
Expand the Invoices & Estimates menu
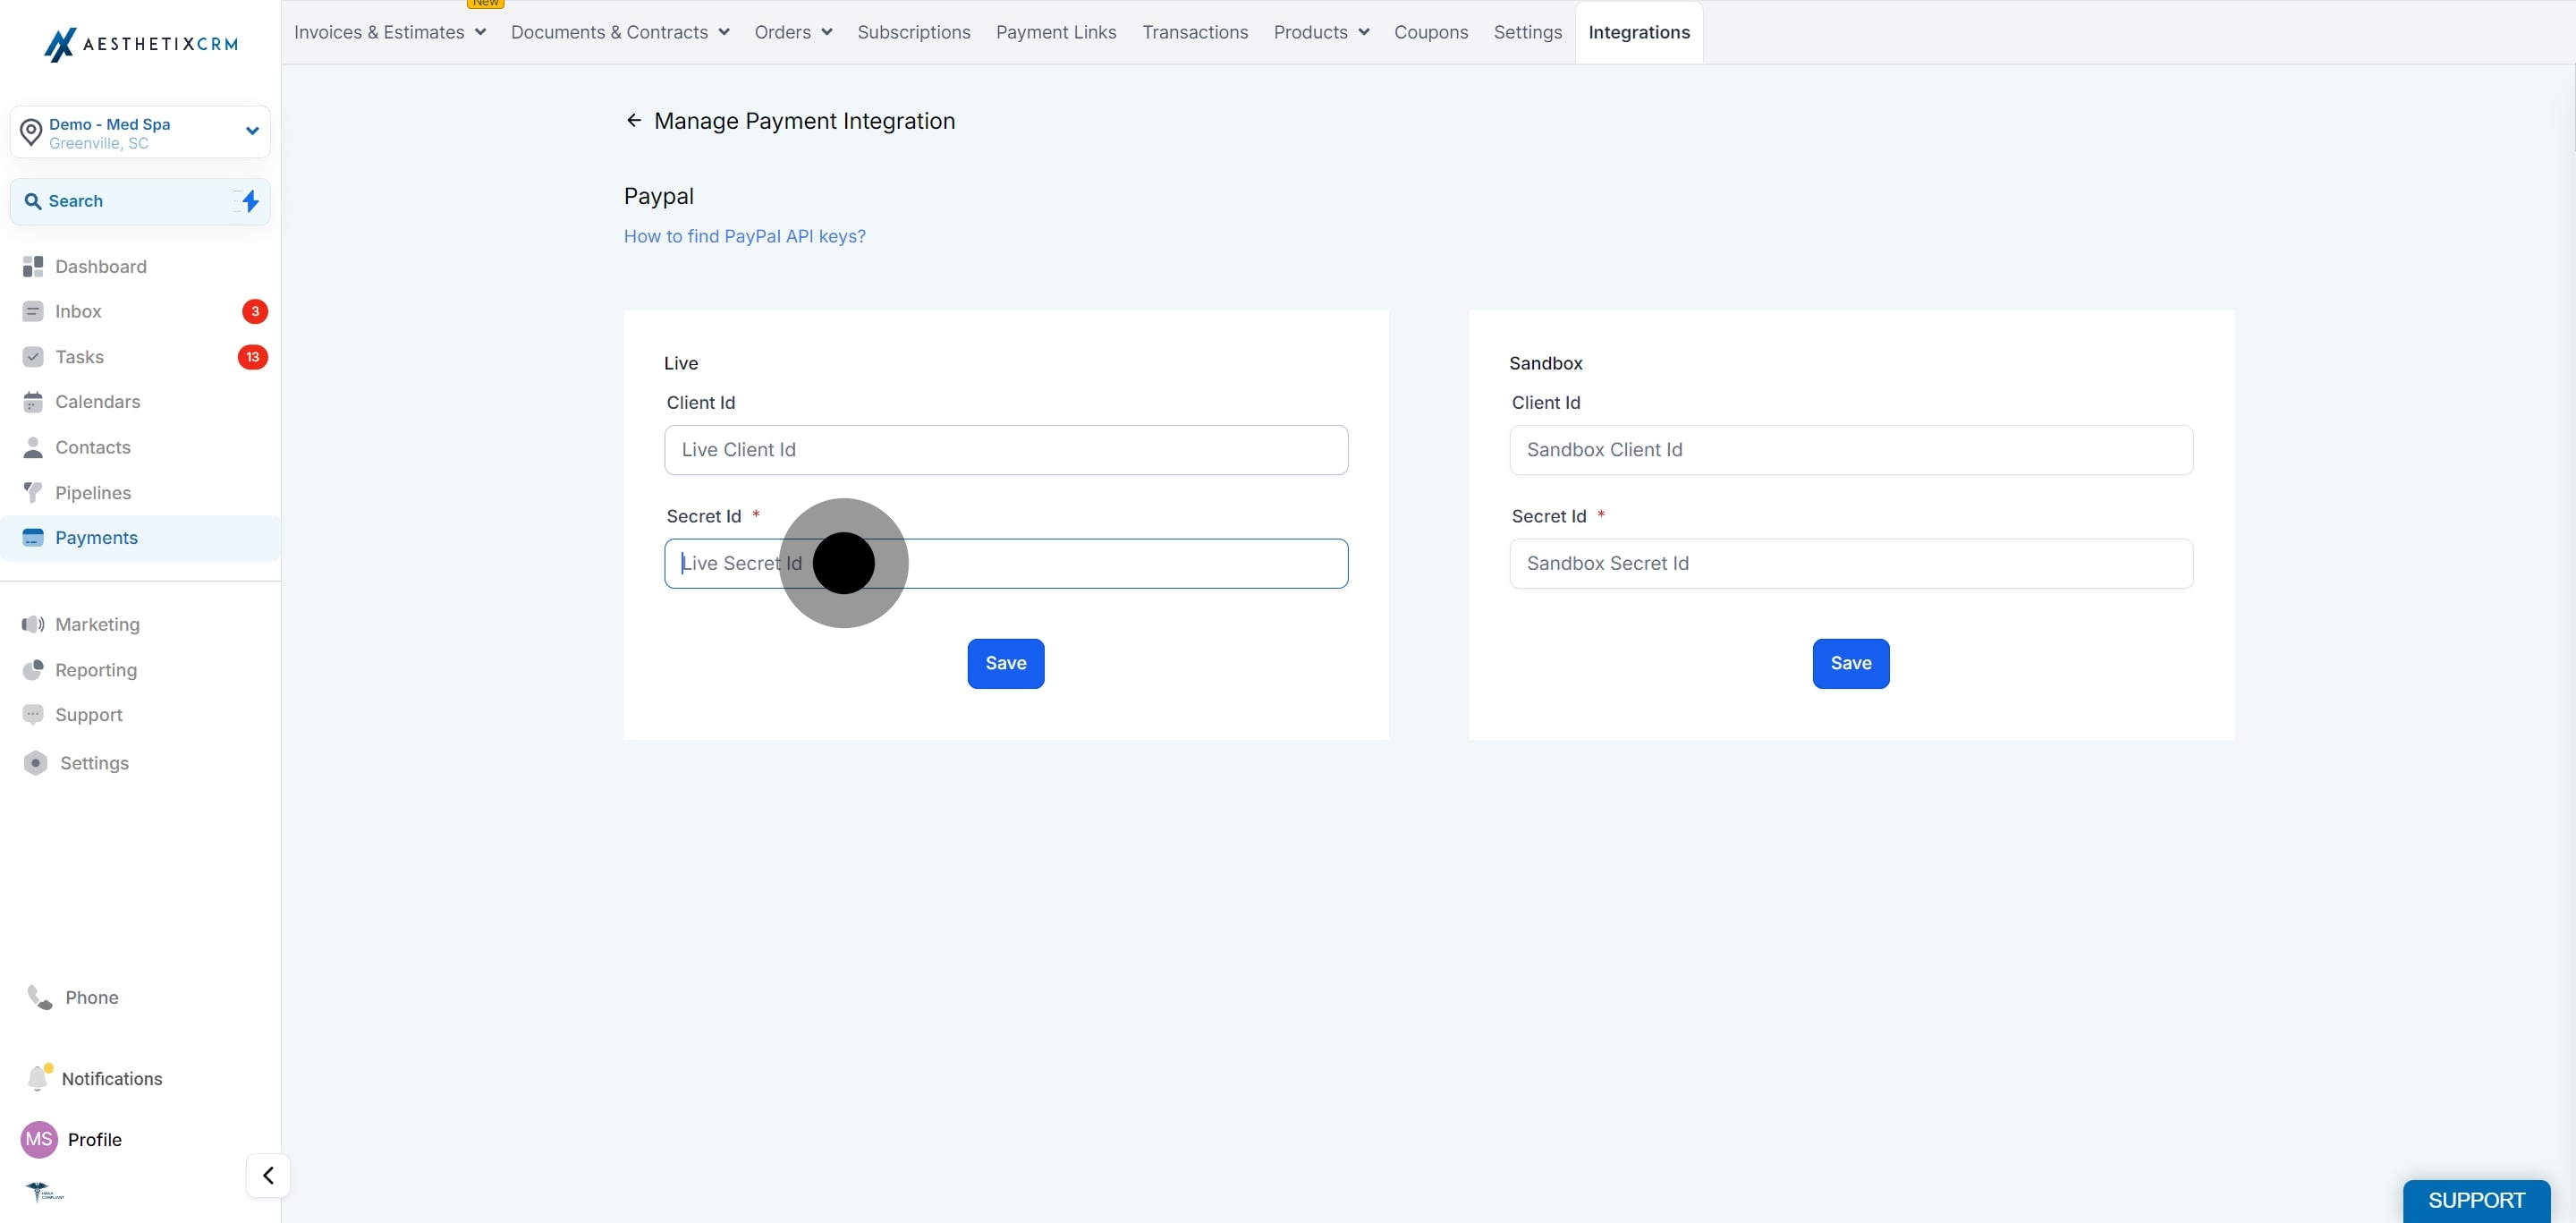point(390,32)
